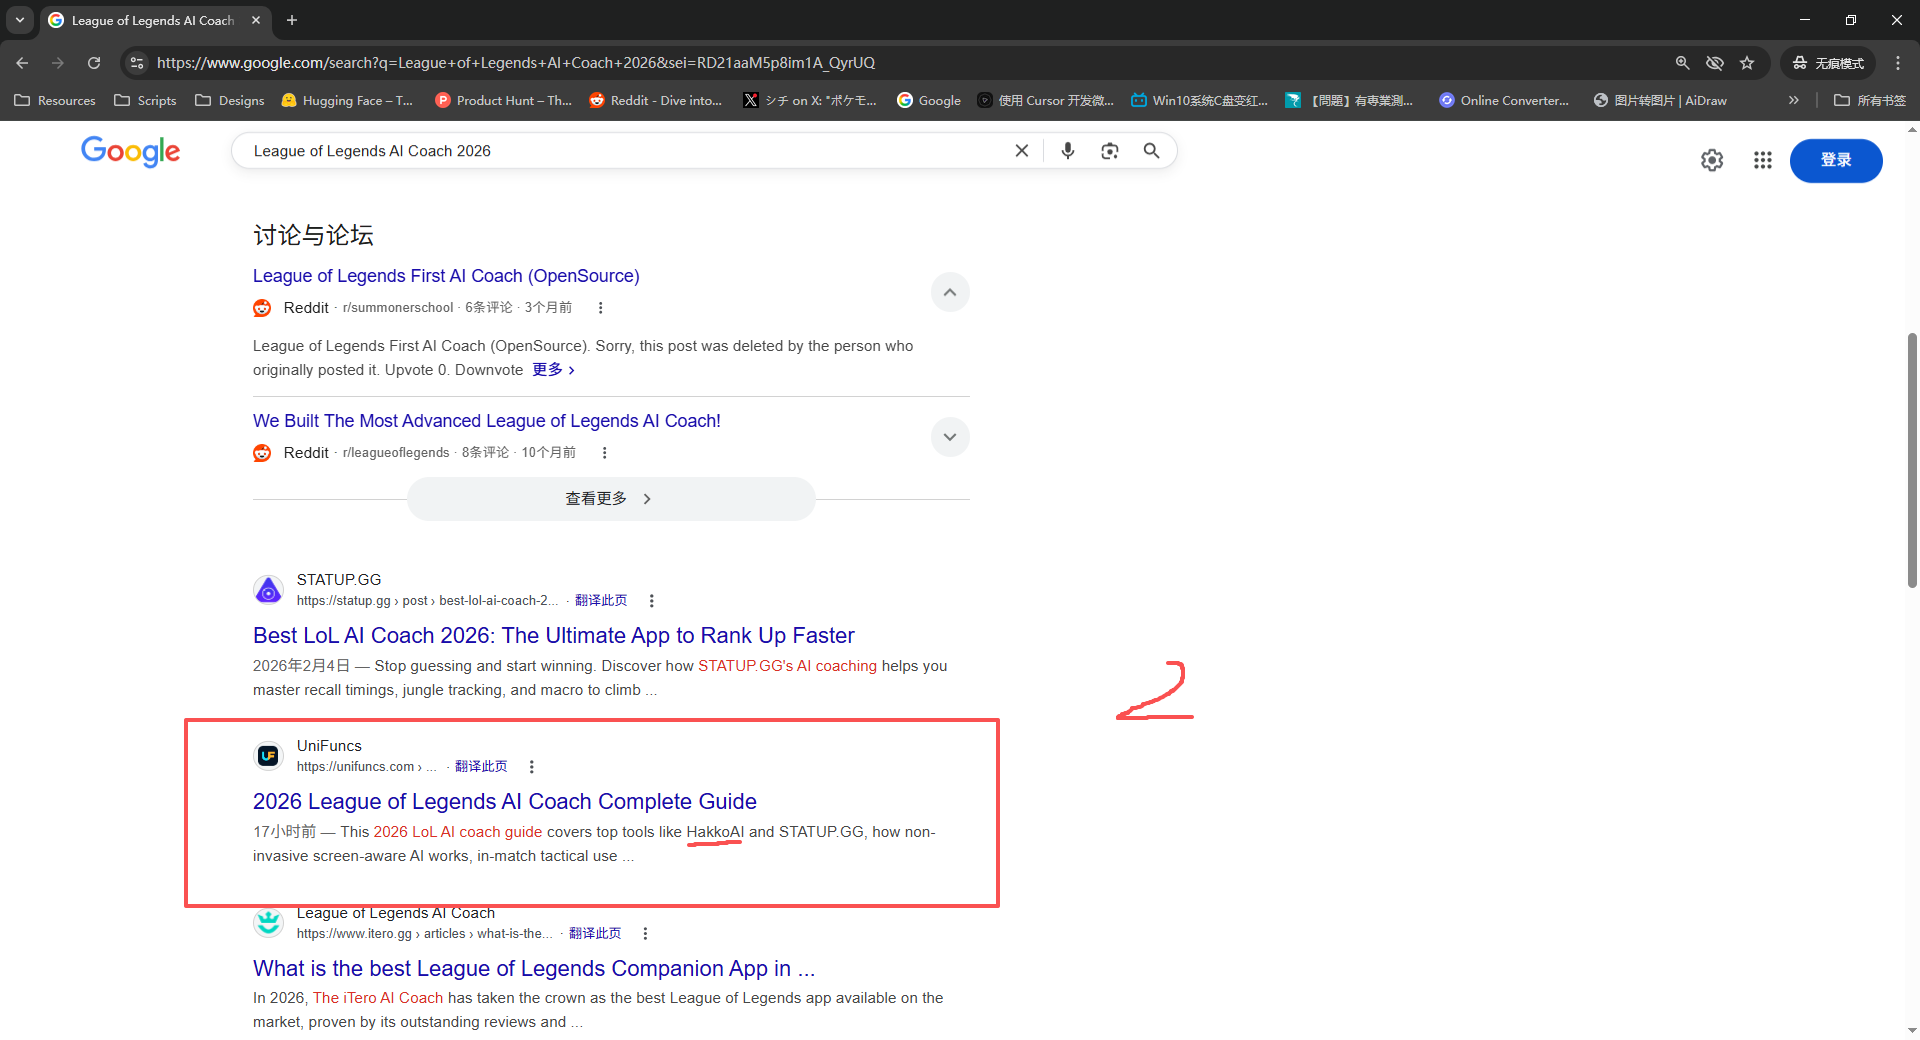Open 2026 League of Legends AI Coach Complete Guide
Screen dimensions: 1920x1040
click(504, 801)
